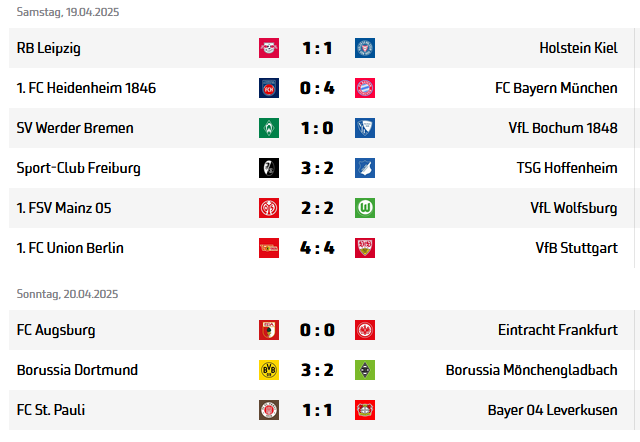The width and height of the screenshot is (640, 442).
Task: Open the 0 : 4 Heidenheim vs Bayern score
Action: point(316,88)
